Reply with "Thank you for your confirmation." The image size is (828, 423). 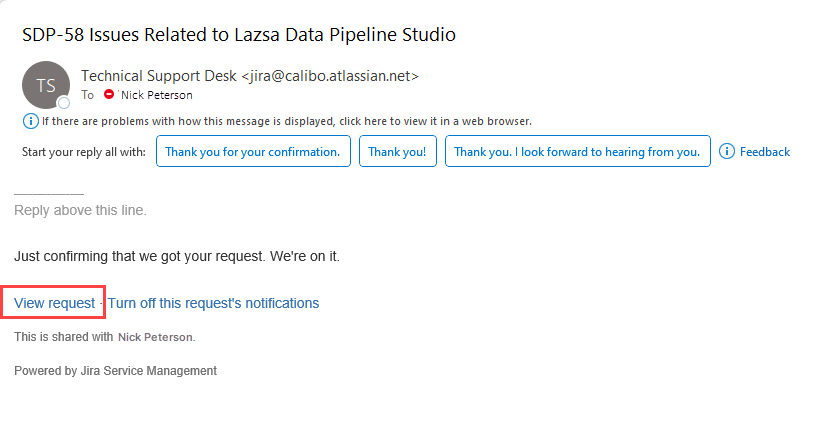coord(253,152)
